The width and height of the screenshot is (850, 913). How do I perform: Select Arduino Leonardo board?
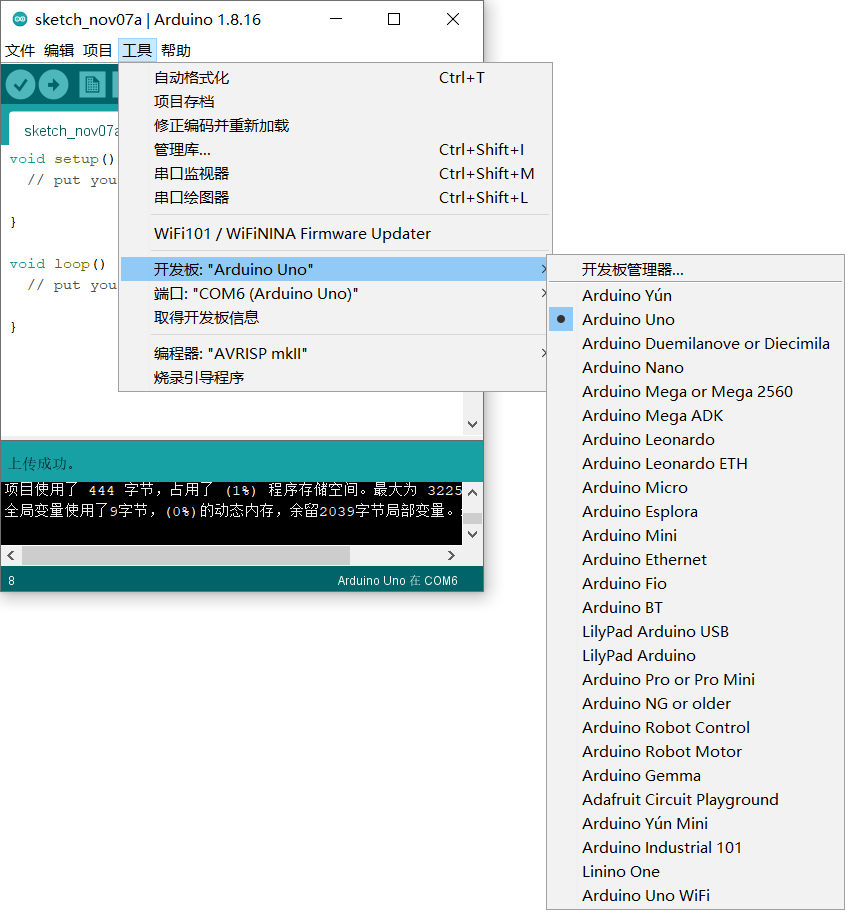coord(696,440)
